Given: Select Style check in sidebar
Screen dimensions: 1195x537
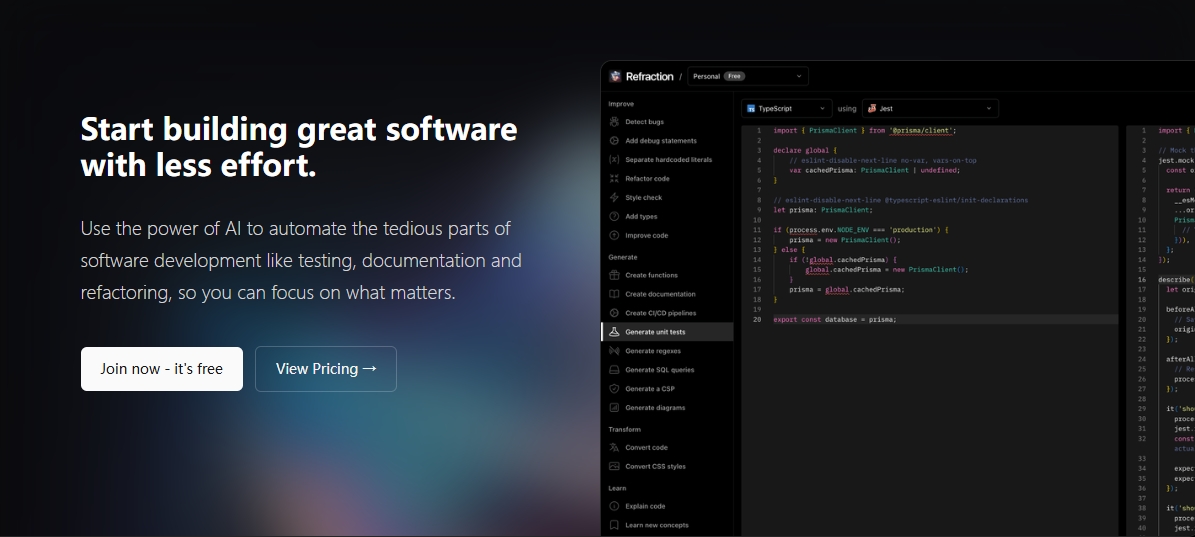Looking at the screenshot, I should (x=668, y=198).
